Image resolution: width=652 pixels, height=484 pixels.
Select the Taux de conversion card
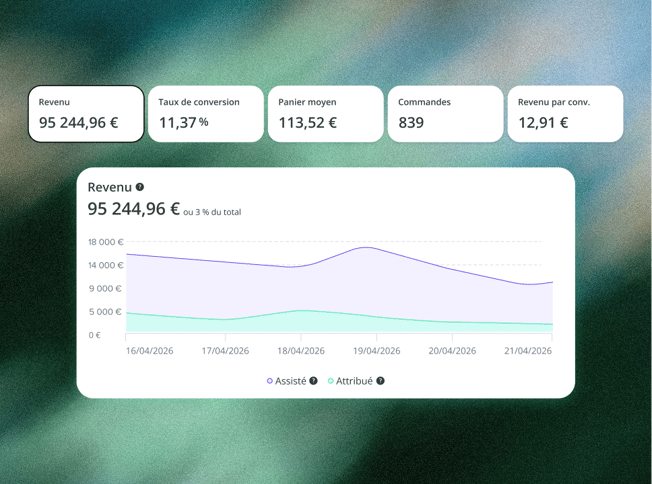tap(206, 114)
